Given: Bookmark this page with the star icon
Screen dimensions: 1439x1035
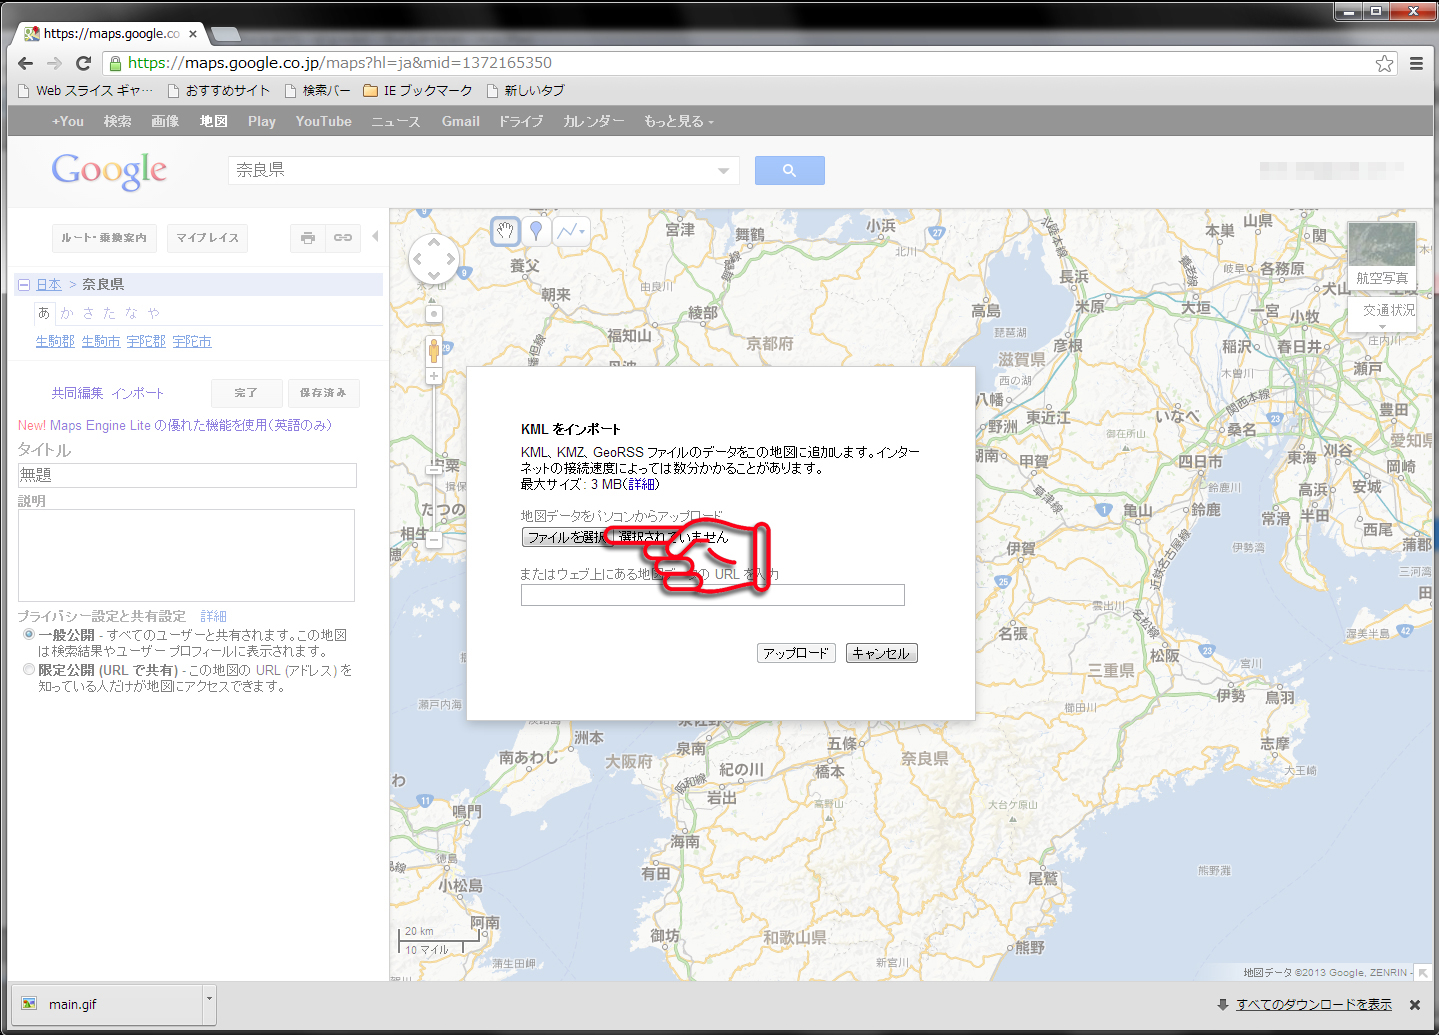Looking at the screenshot, I should (x=1384, y=63).
